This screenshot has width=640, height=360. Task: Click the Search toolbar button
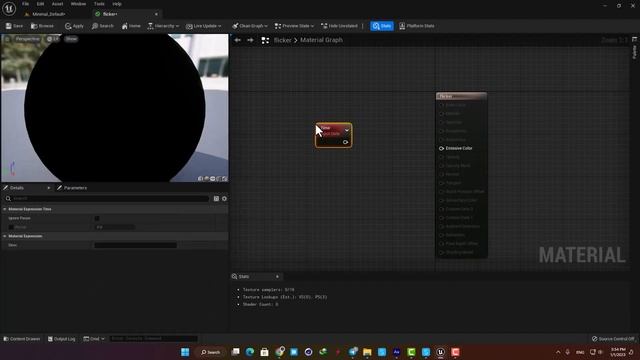(x=102, y=26)
